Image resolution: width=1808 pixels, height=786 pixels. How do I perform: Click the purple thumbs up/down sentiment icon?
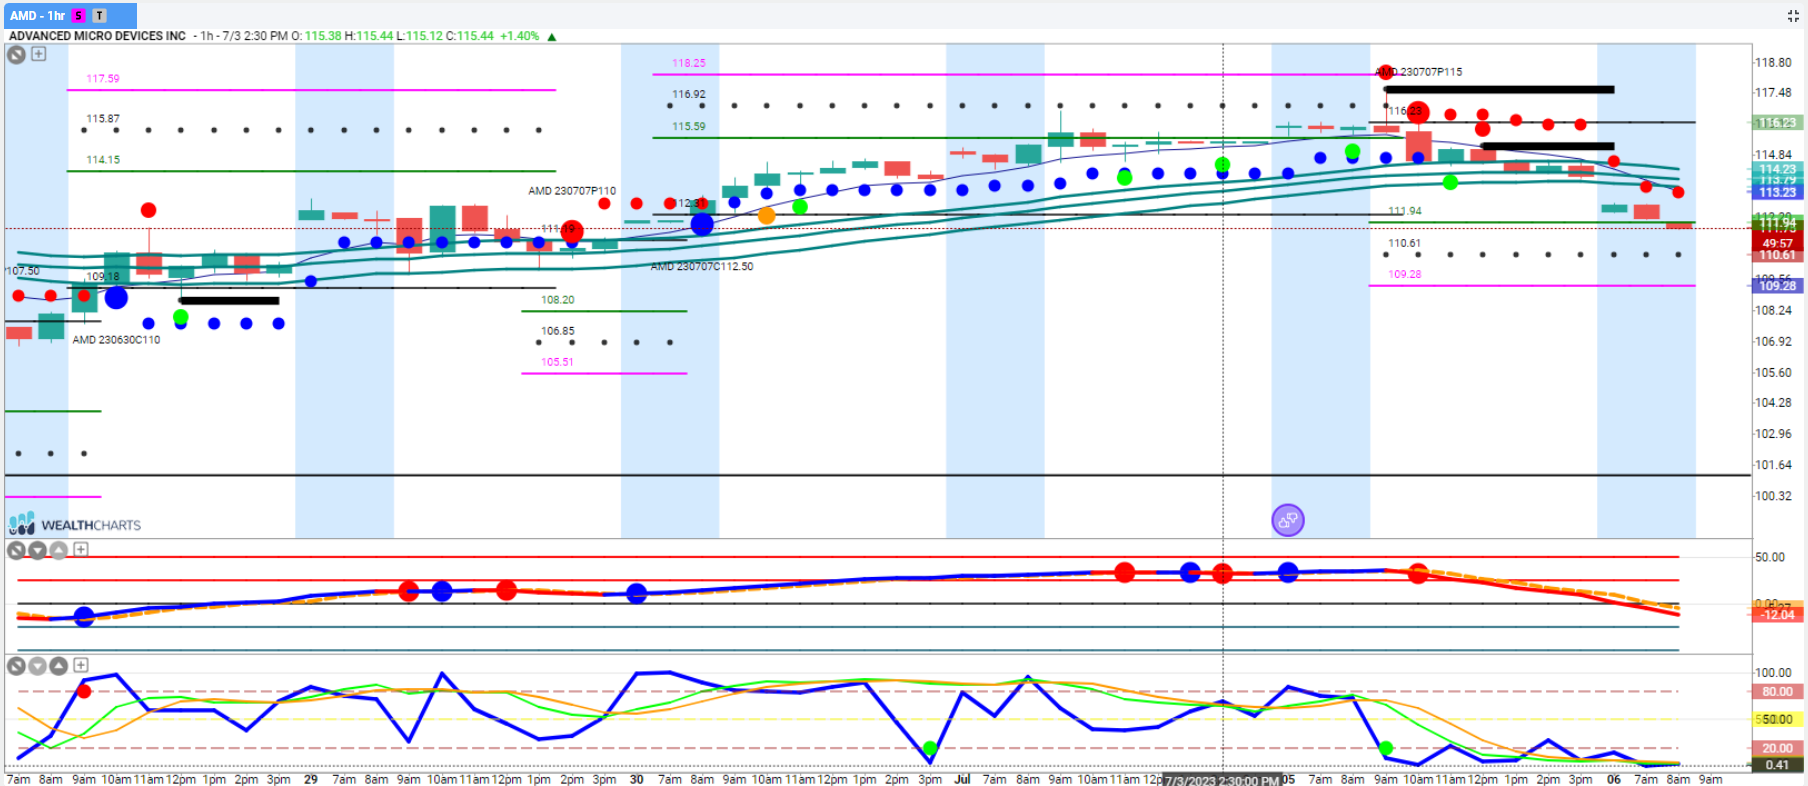tap(1288, 520)
